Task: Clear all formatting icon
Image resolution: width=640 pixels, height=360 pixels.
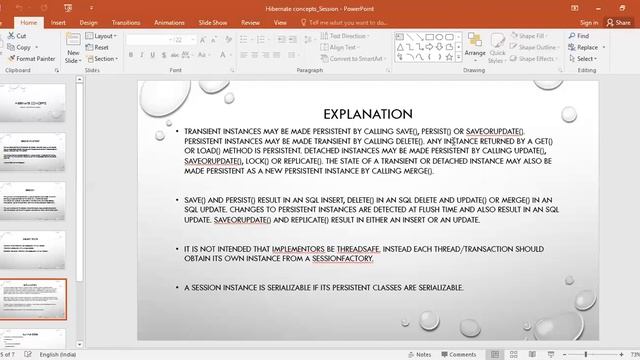Action: [x=228, y=40]
